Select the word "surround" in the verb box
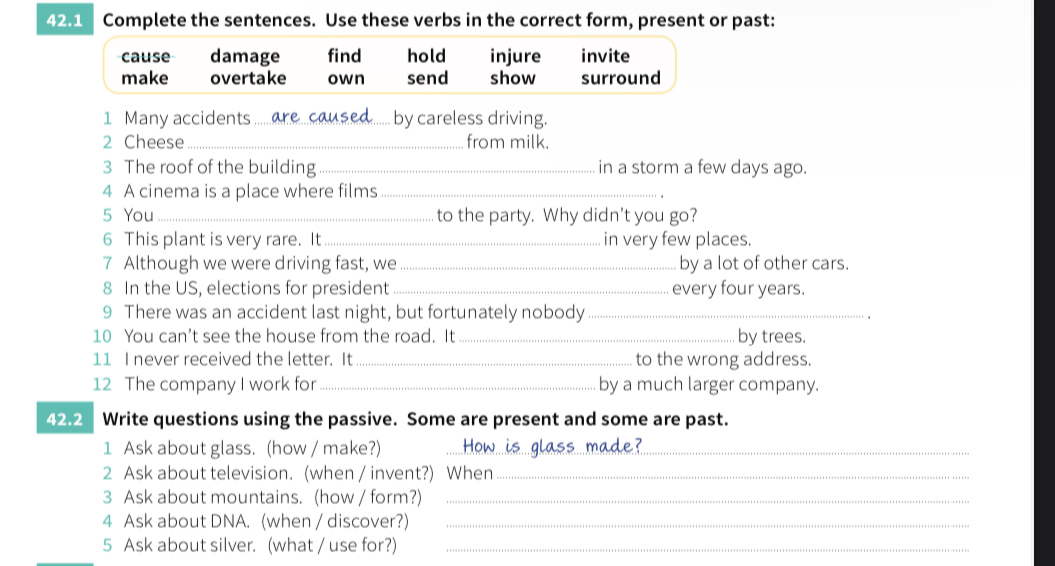The height and width of the screenshot is (566, 1055). point(621,78)
